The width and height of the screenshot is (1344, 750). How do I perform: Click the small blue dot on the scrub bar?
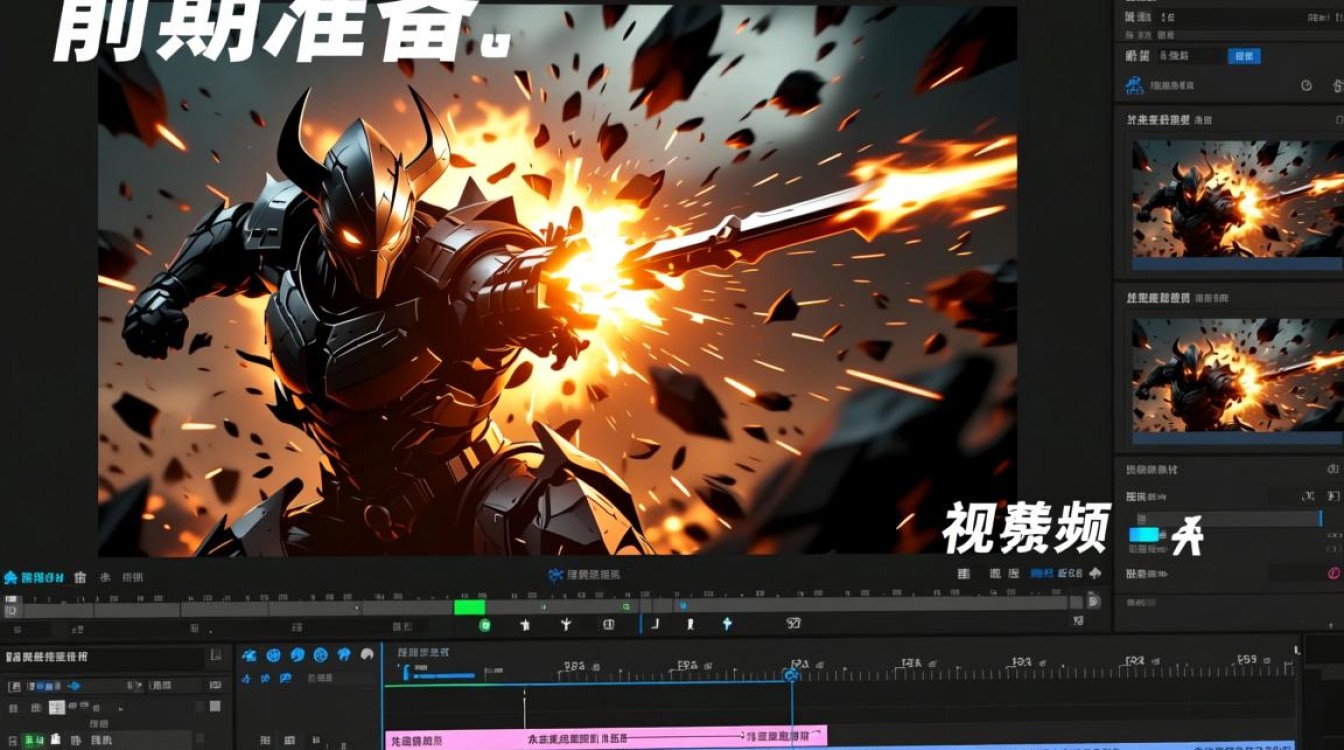click(x=683, y=606)
